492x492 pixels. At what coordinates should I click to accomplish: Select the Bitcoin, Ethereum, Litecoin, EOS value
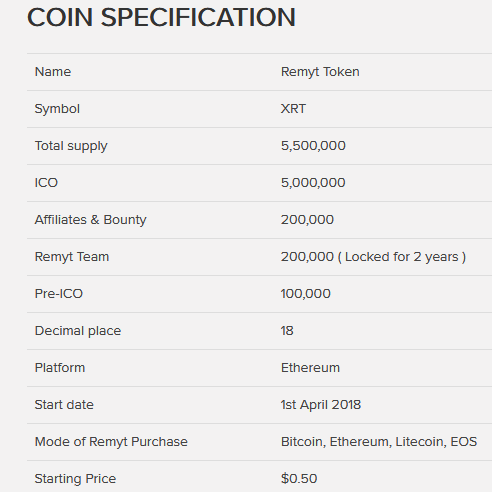click(x=379, y=442)
